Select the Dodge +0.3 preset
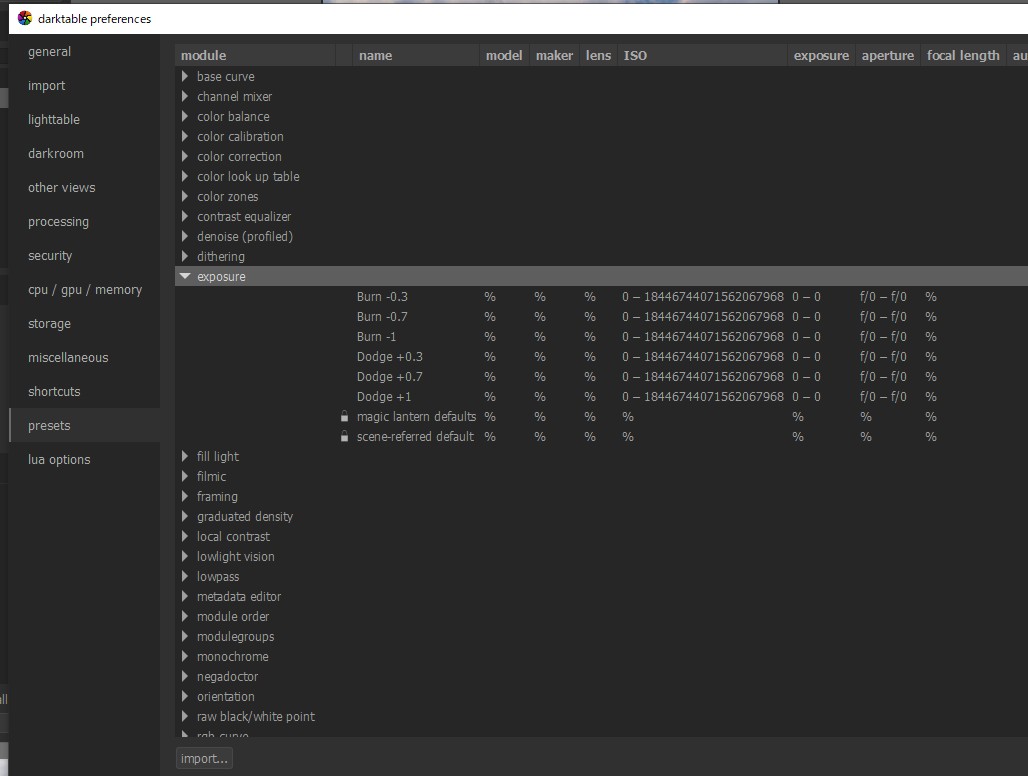 tap(389, 357)
